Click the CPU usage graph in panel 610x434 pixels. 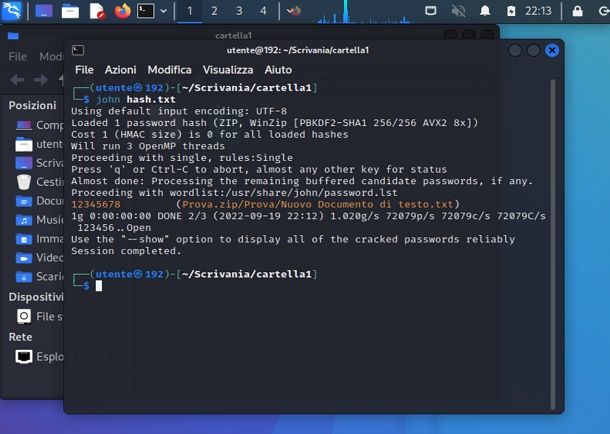[366, 12]
